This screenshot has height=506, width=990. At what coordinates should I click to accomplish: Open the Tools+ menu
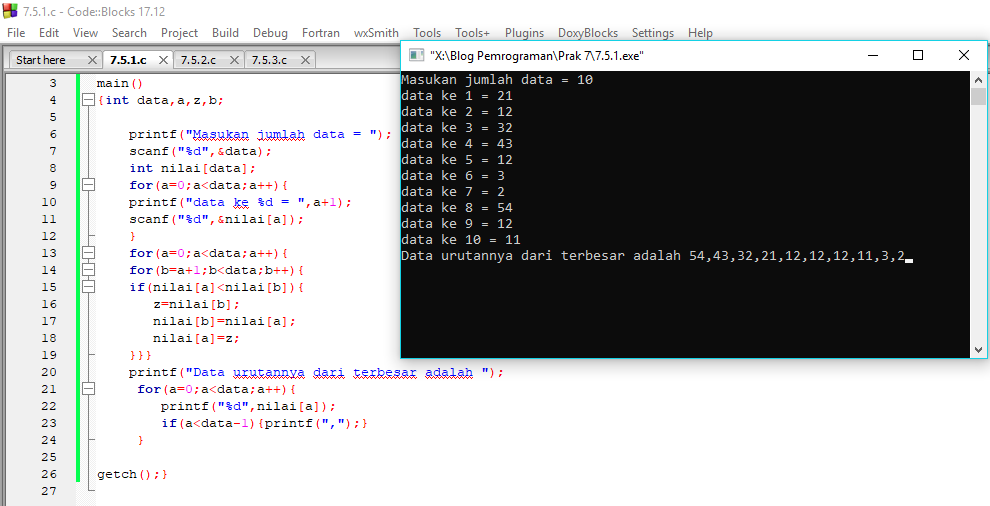coord(473,33)
